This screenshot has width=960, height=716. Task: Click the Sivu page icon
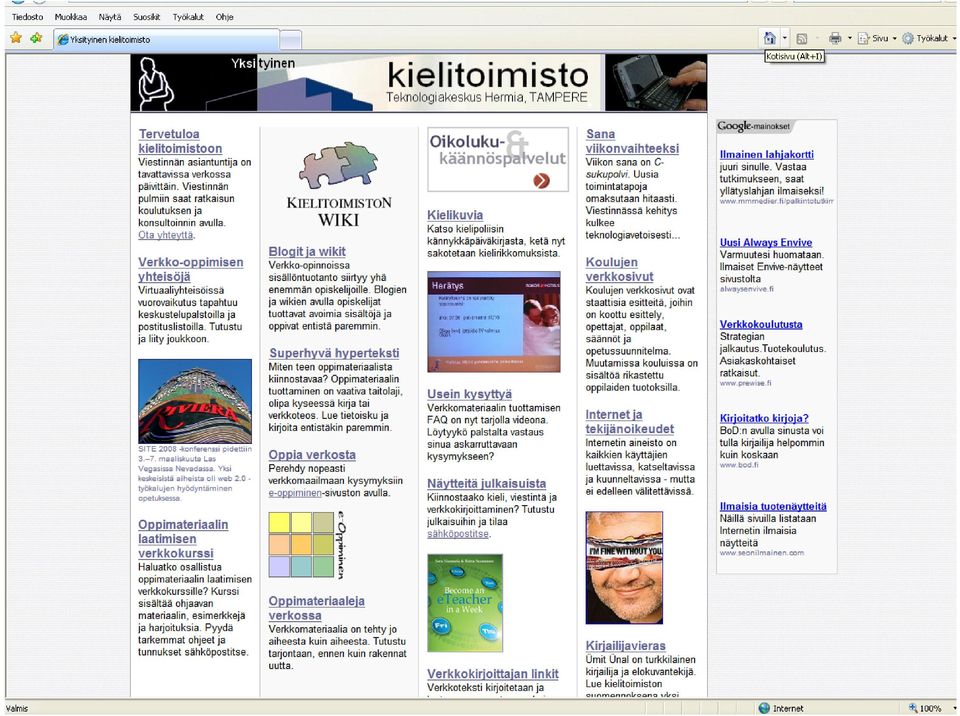point(863,39)
